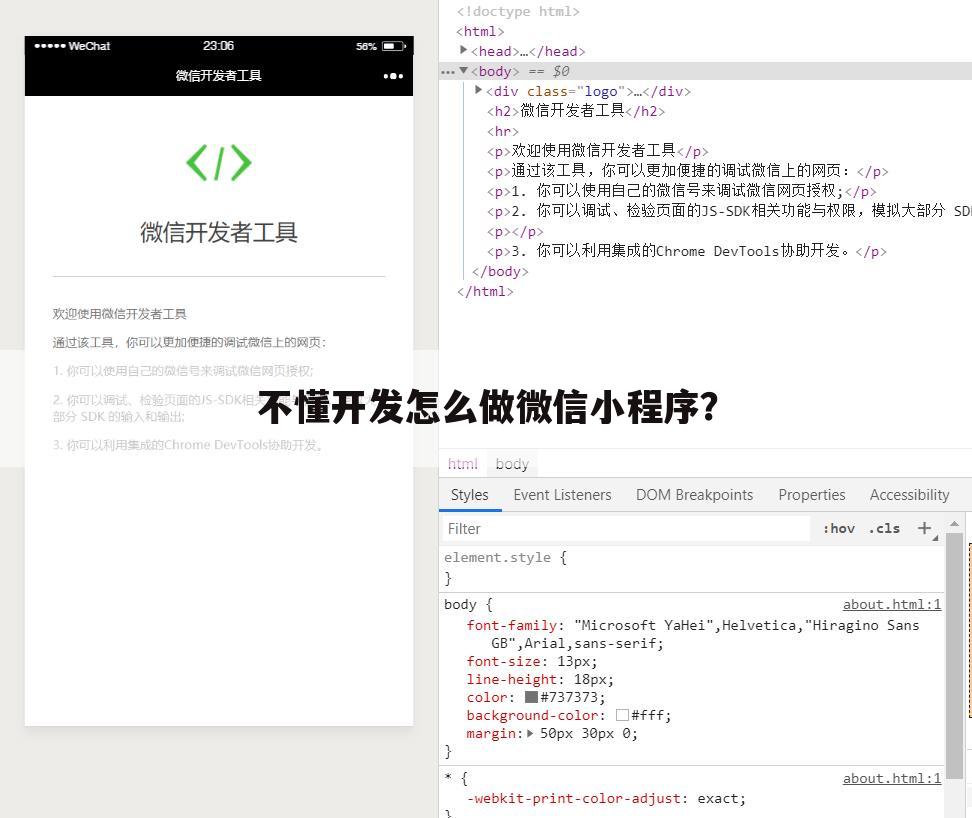
Task: Click the green code logo icon
Action: click(x=219, y=162)
